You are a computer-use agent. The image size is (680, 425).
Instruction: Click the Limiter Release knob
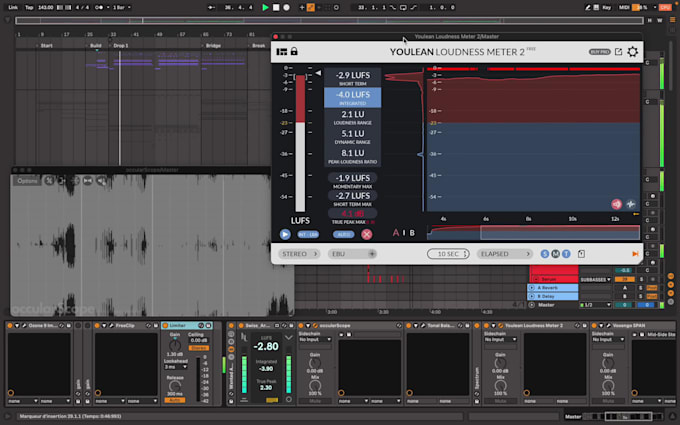point(175,386)
